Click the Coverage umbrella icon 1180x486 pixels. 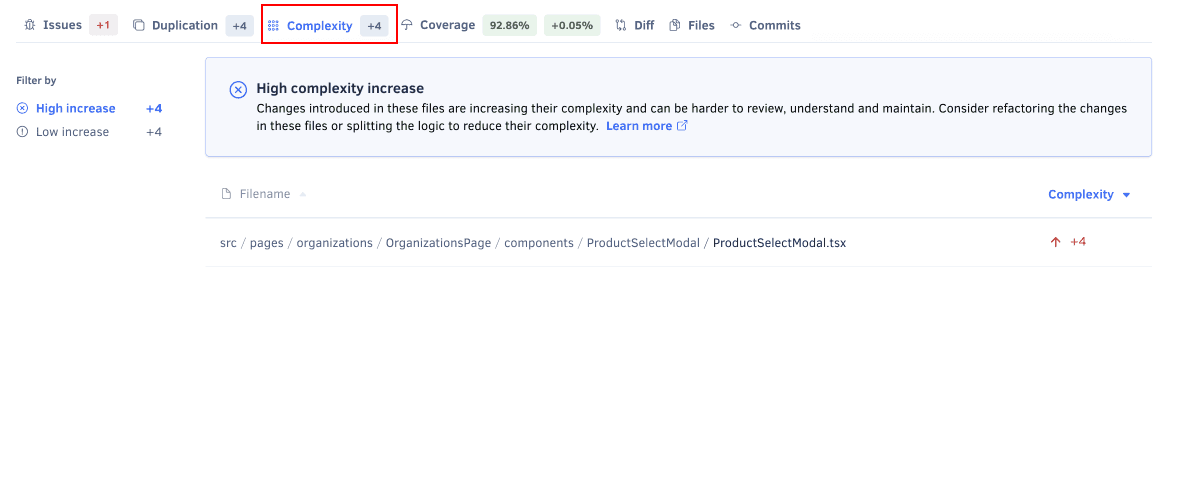click(x=407, y=25)
